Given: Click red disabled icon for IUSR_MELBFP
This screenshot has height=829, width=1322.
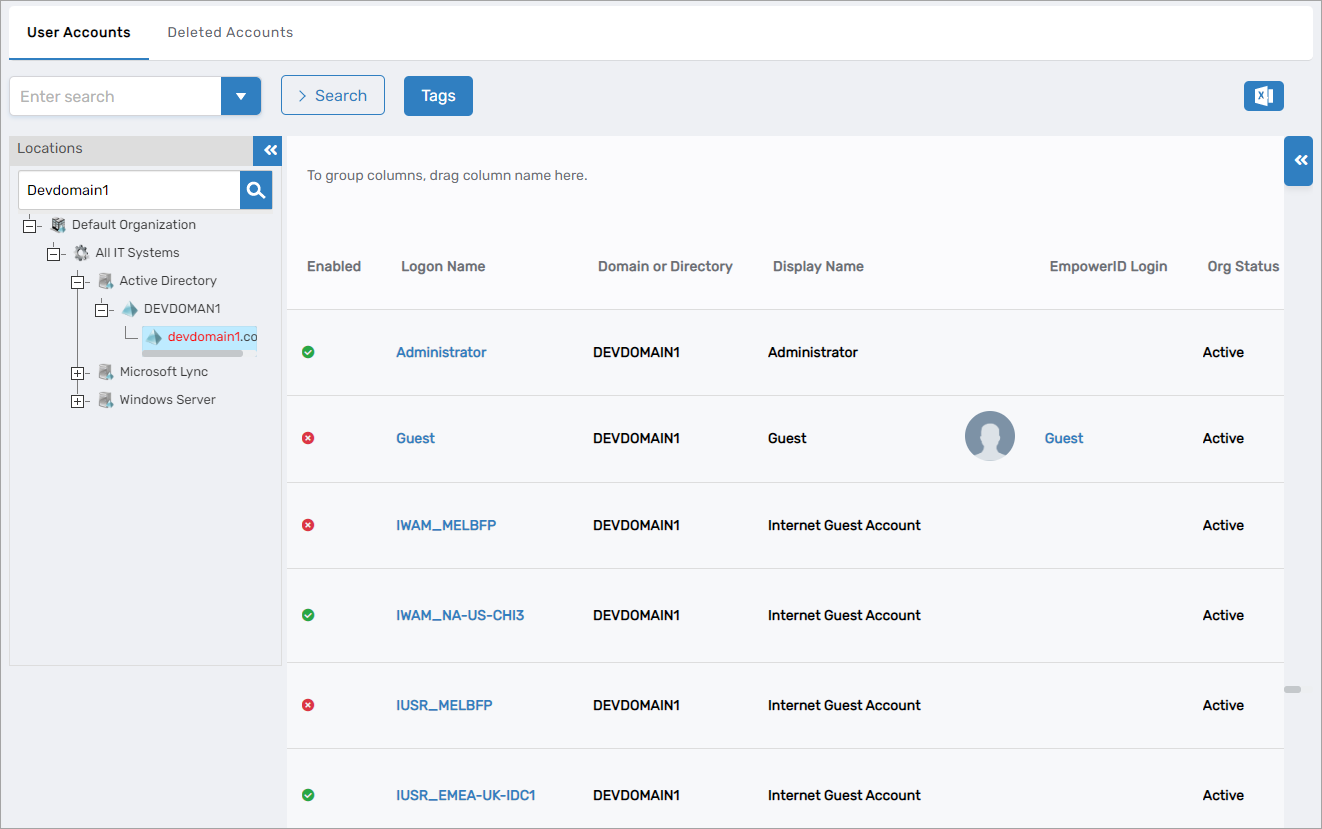Looking at the screenshot, I should click(308, 705).
